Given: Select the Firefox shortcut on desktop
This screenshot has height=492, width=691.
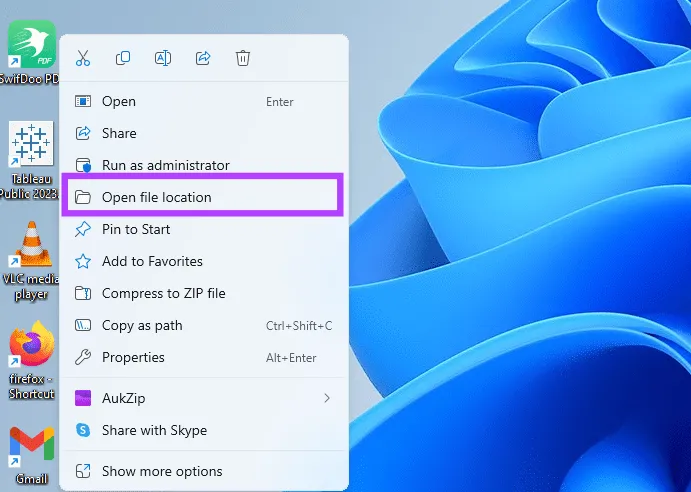Looking at the screenshot, I should [31, 355].
